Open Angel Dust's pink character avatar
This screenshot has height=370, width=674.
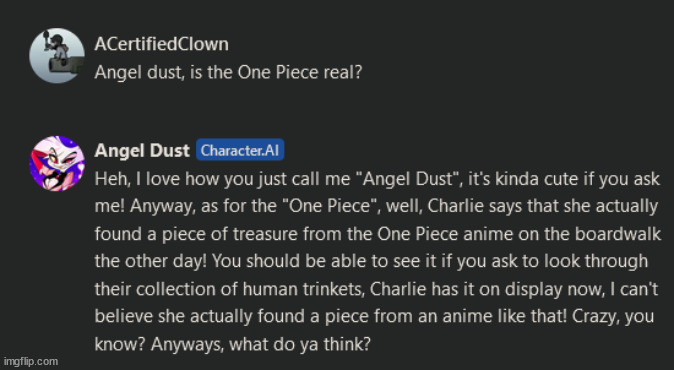pos(57,164)
